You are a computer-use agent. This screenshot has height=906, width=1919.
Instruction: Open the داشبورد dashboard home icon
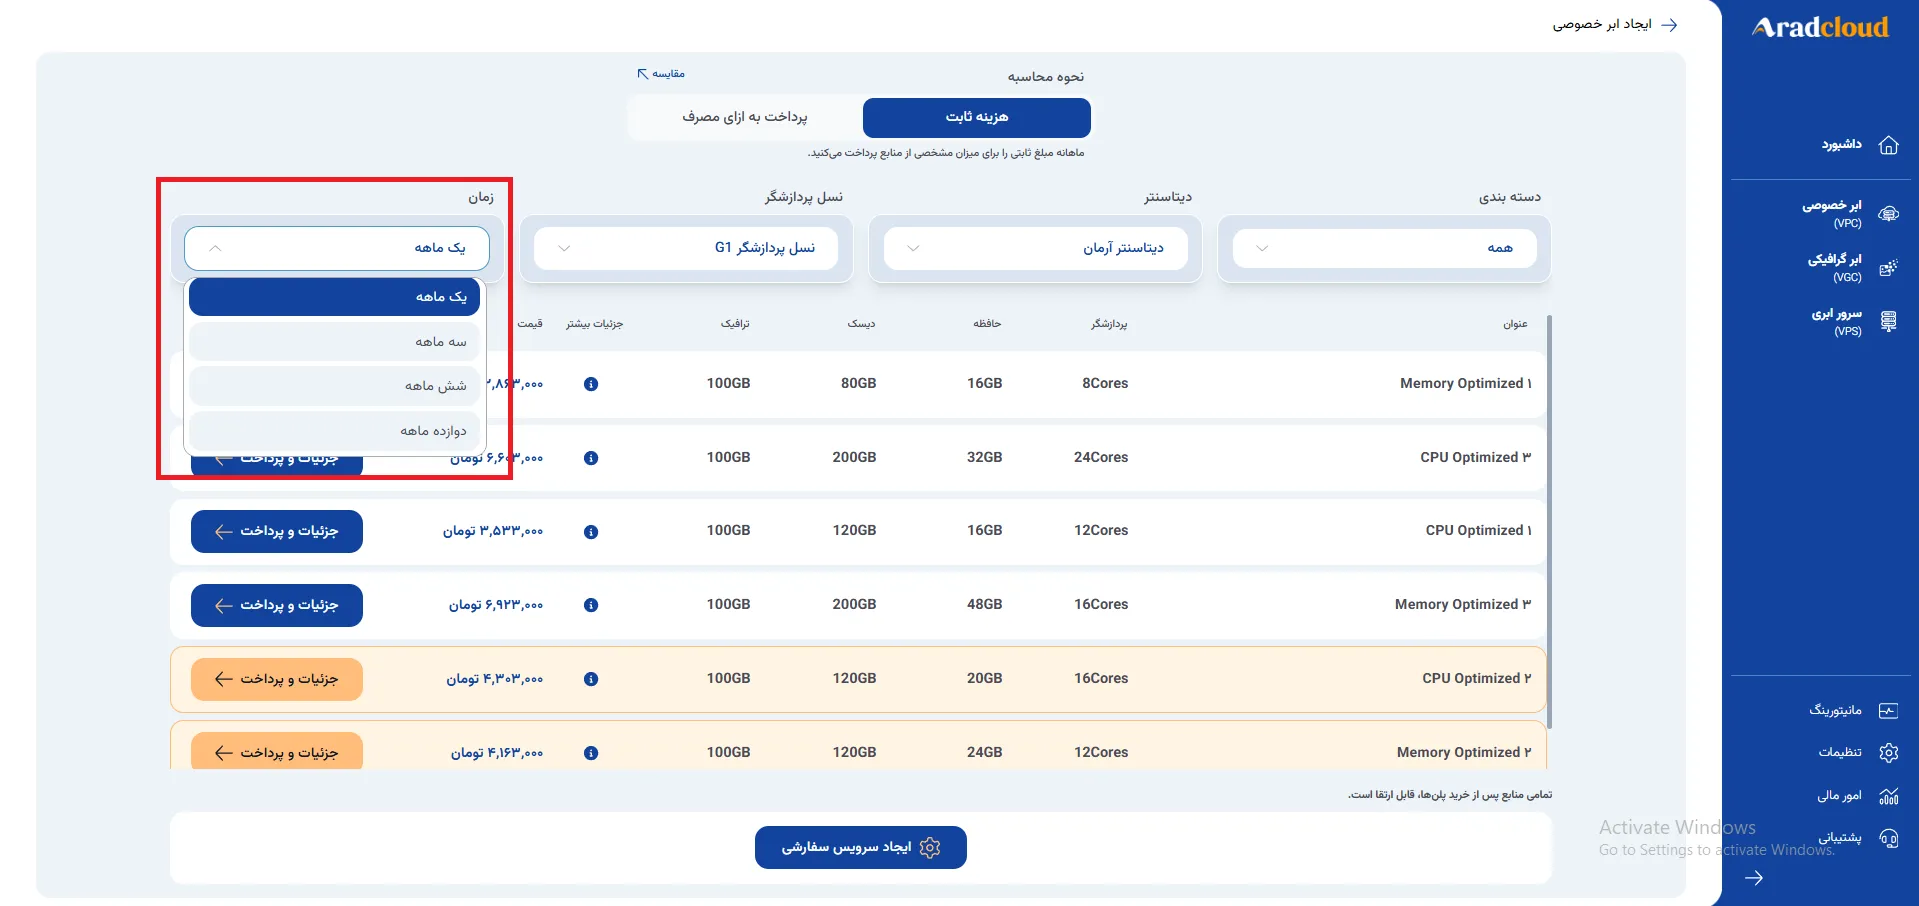(x=1888, y=145)
